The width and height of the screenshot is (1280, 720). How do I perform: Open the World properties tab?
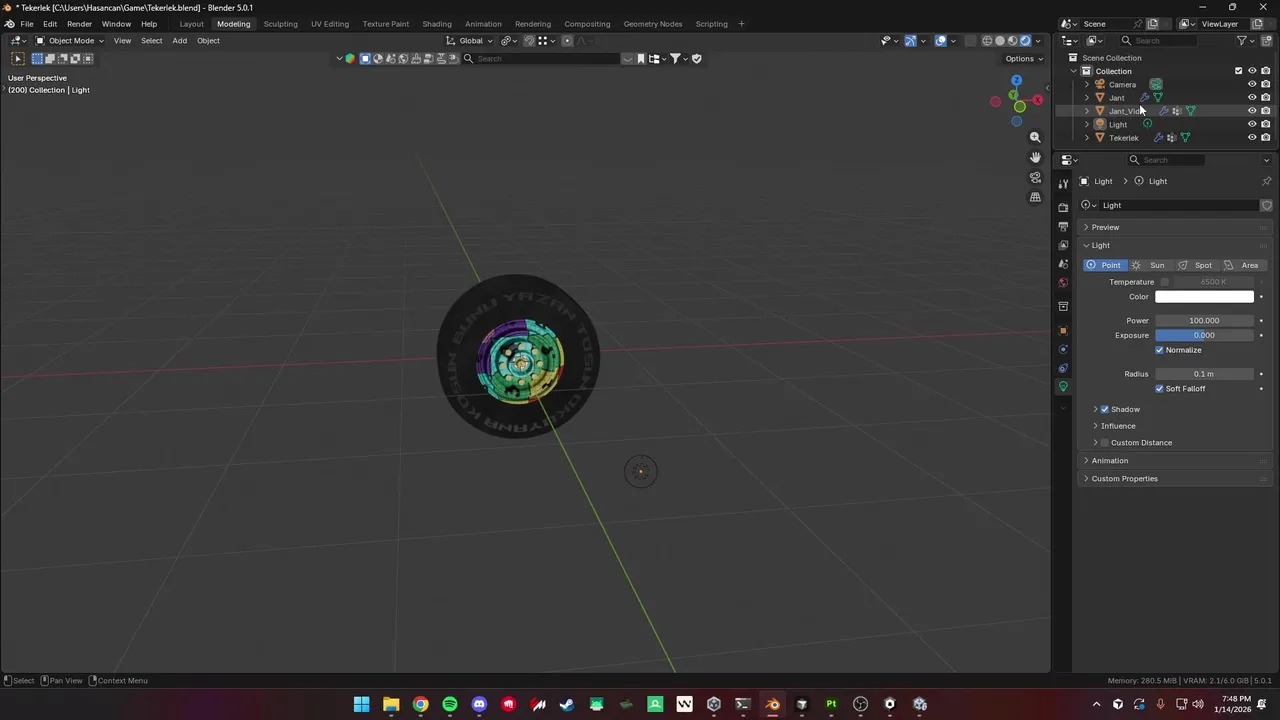click(x=1063, y=283)
